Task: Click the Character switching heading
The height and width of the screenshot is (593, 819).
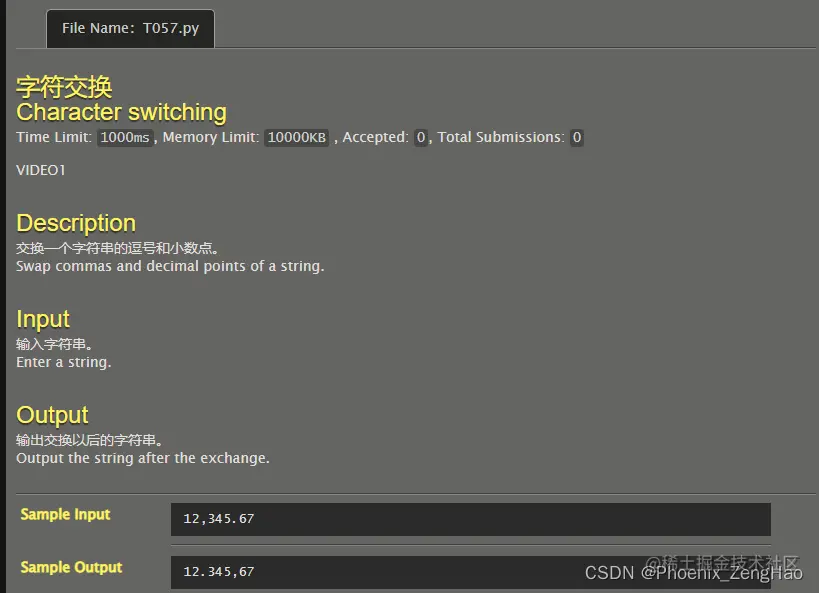Action: click(121, 112)
